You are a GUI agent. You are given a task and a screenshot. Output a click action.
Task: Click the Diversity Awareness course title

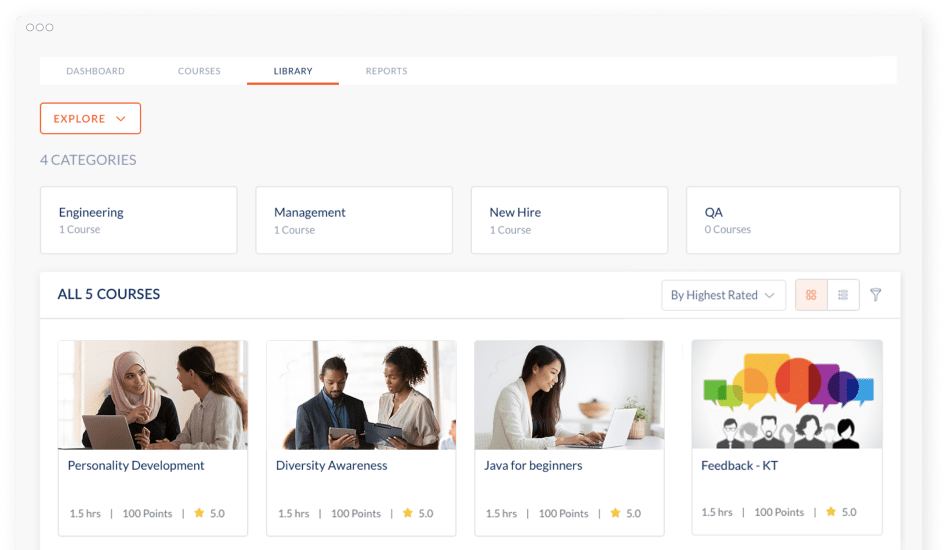pos(331,466)
